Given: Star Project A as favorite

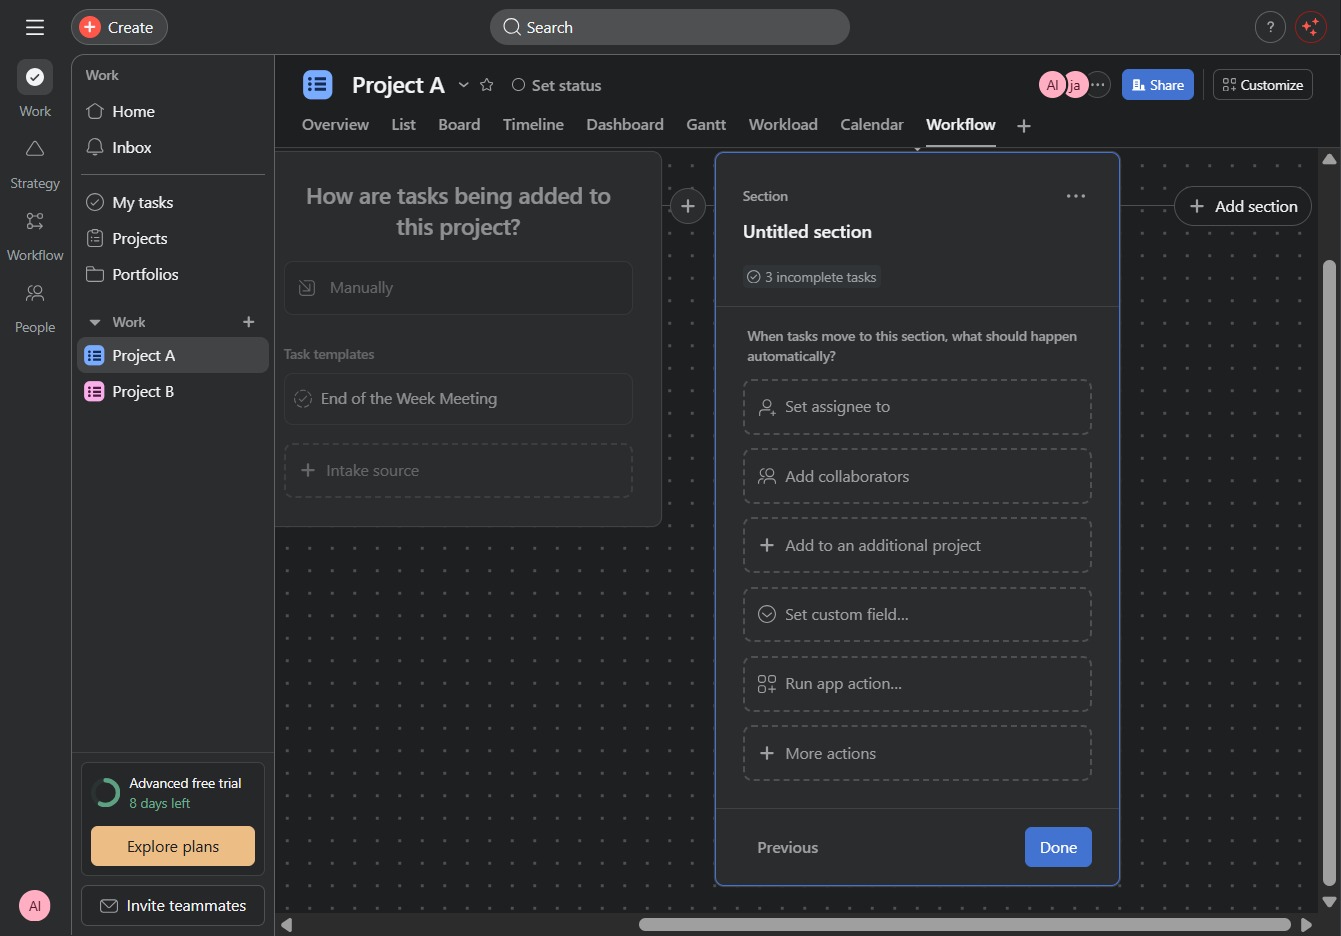Looking at the screenshot, I should click(487, 85).
